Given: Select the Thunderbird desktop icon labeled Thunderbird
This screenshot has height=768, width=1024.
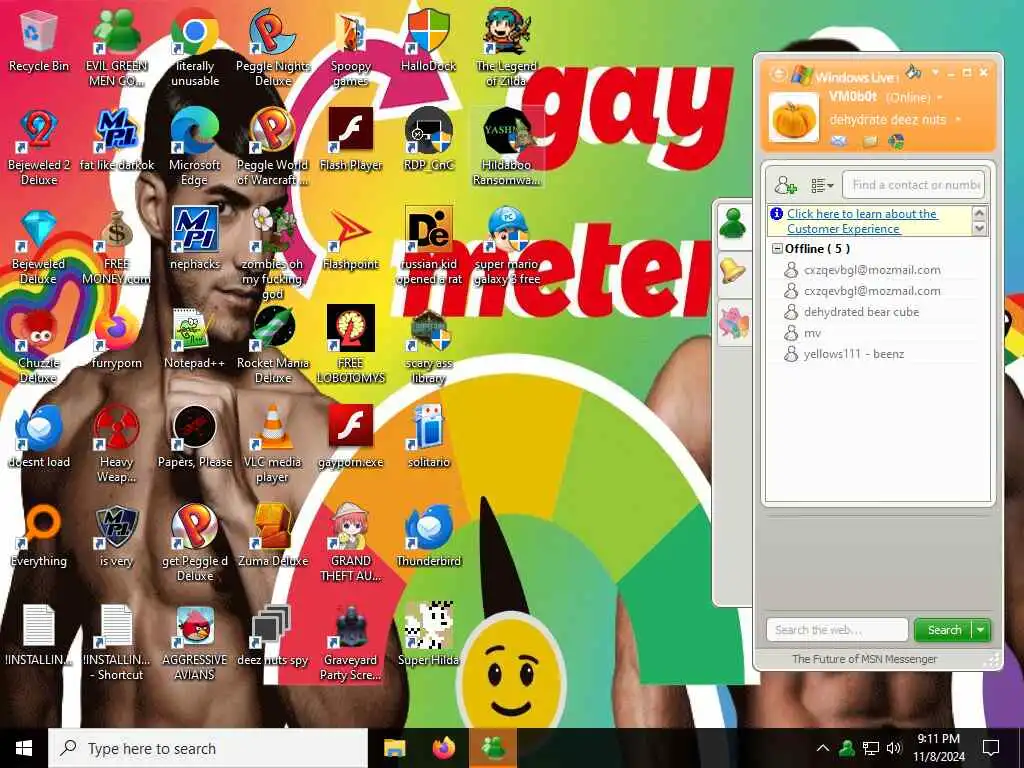Looking at the screenshot, I should (x=428, y=535).
